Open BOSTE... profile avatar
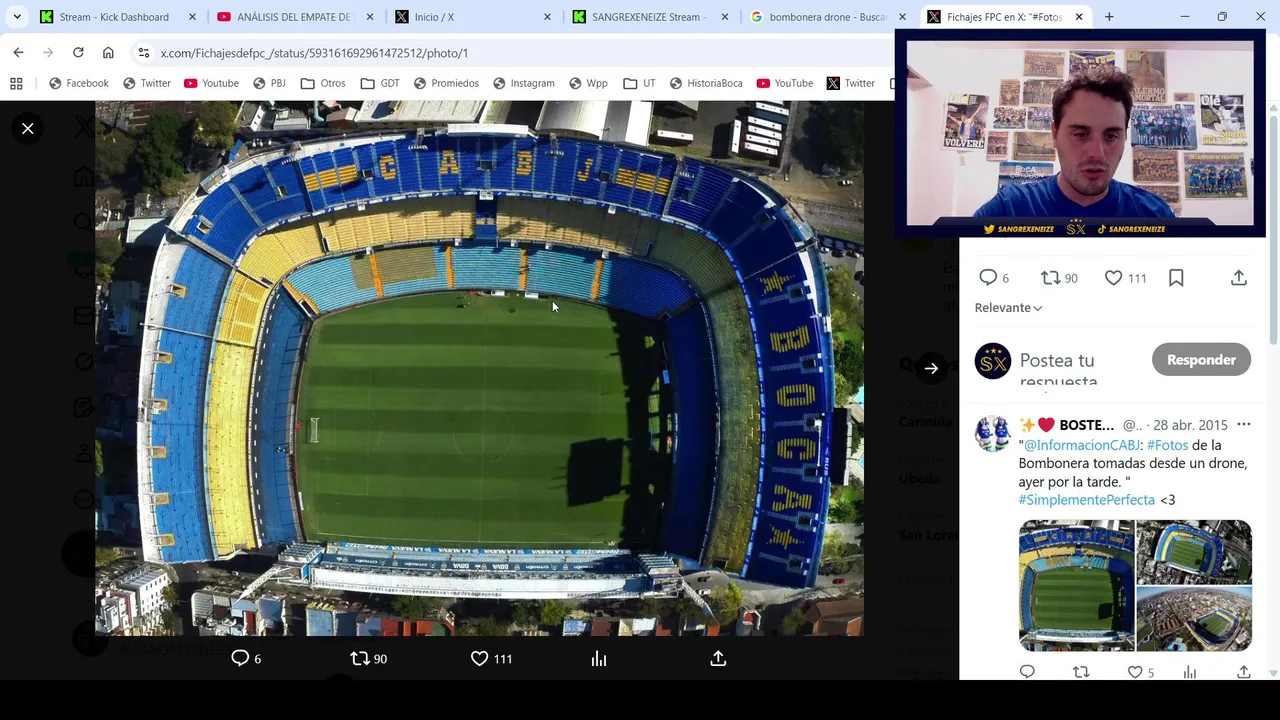1280x720 pixels. point(993,433)
